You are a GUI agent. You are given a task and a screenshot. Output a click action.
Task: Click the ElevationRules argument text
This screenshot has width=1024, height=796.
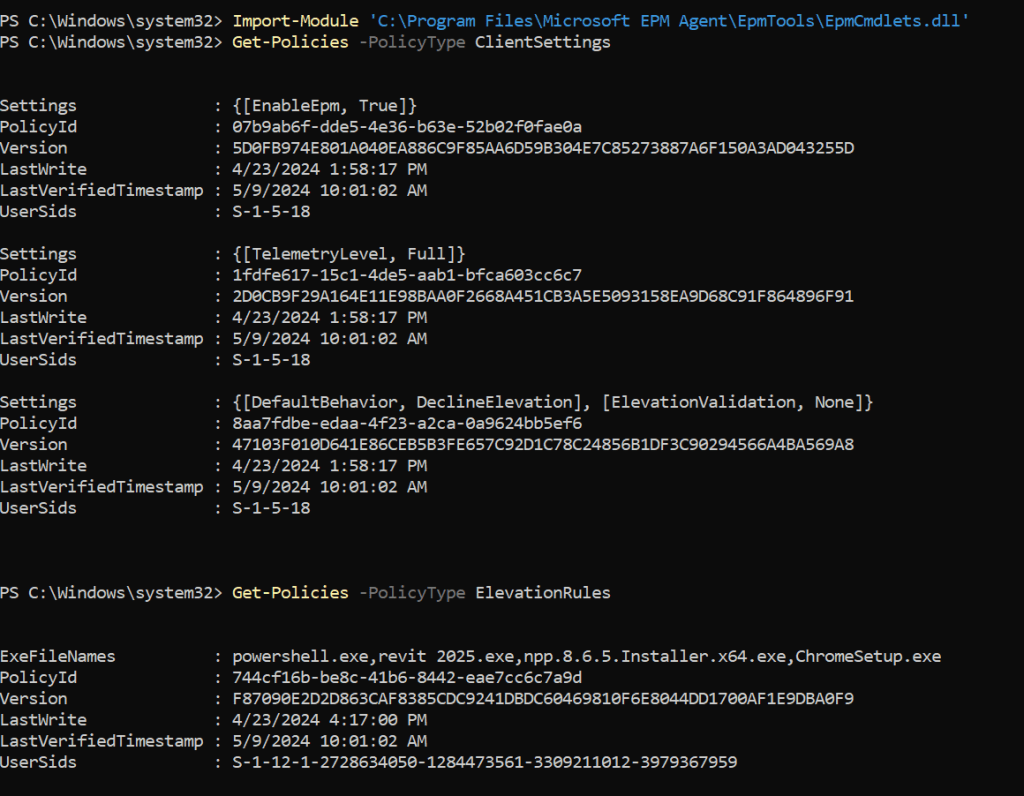click(542, 593)
